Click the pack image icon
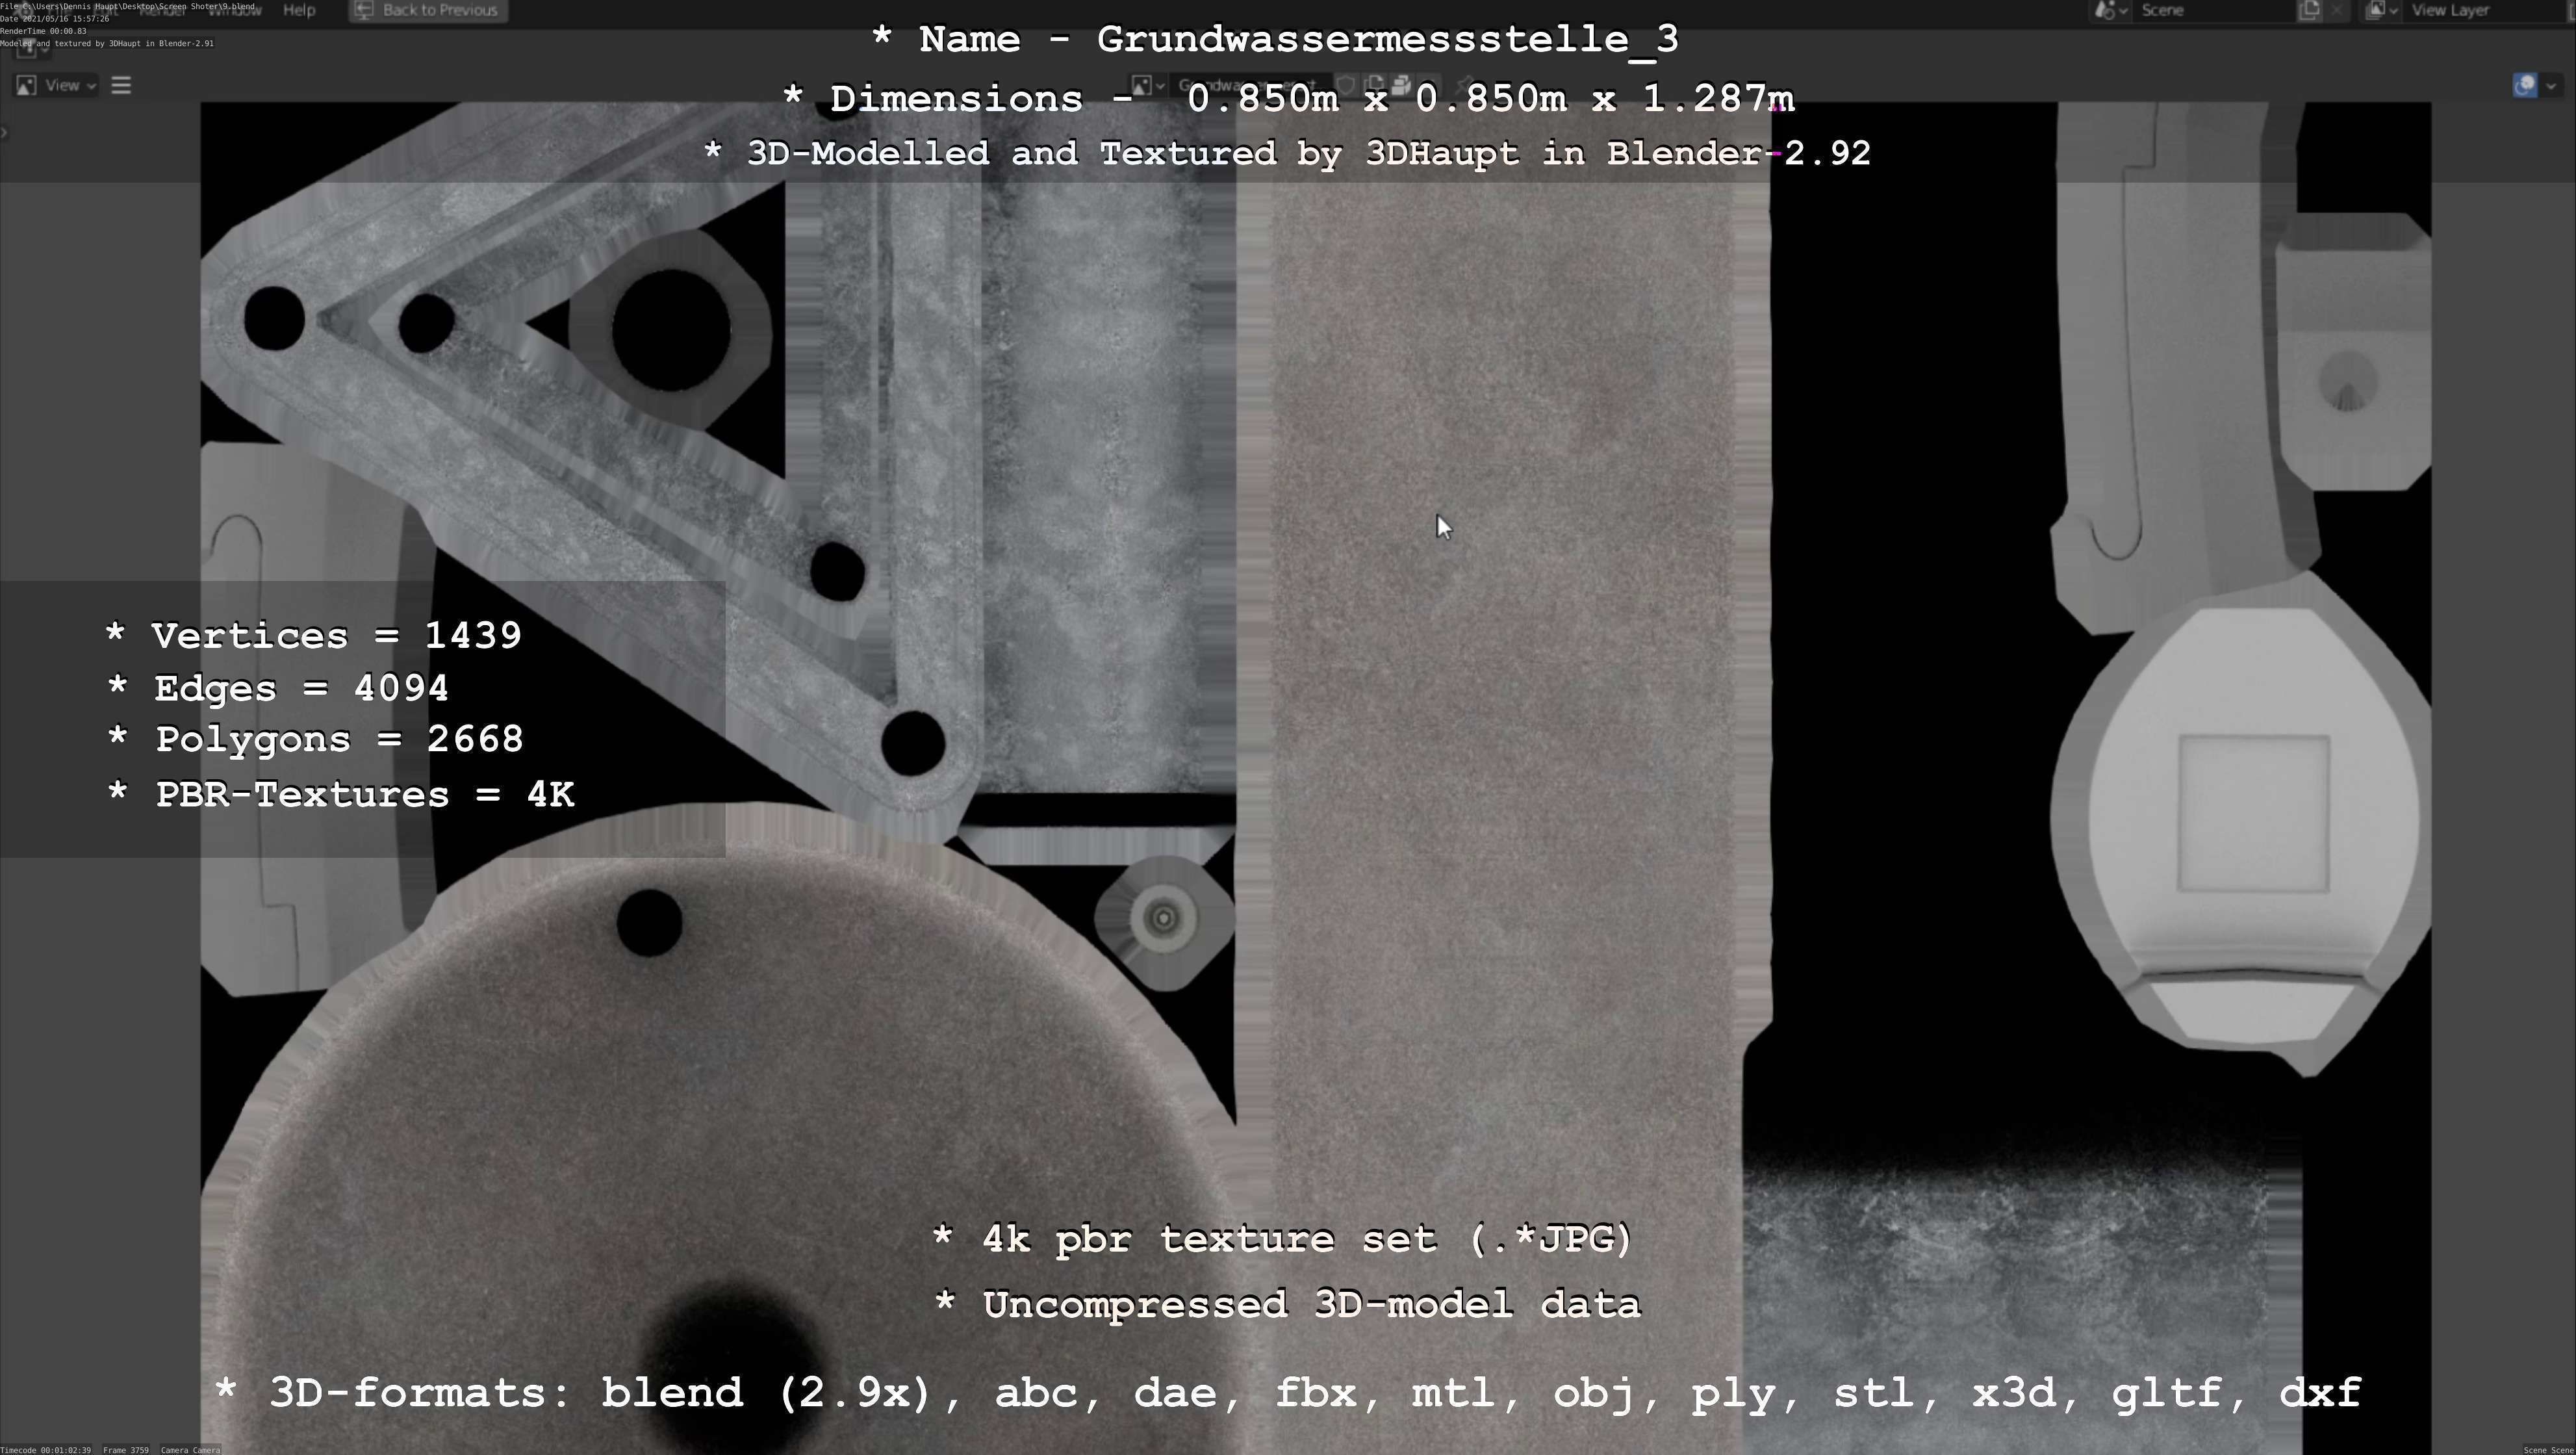Screen dimensions: 2576x1455 coord(1401,85)
